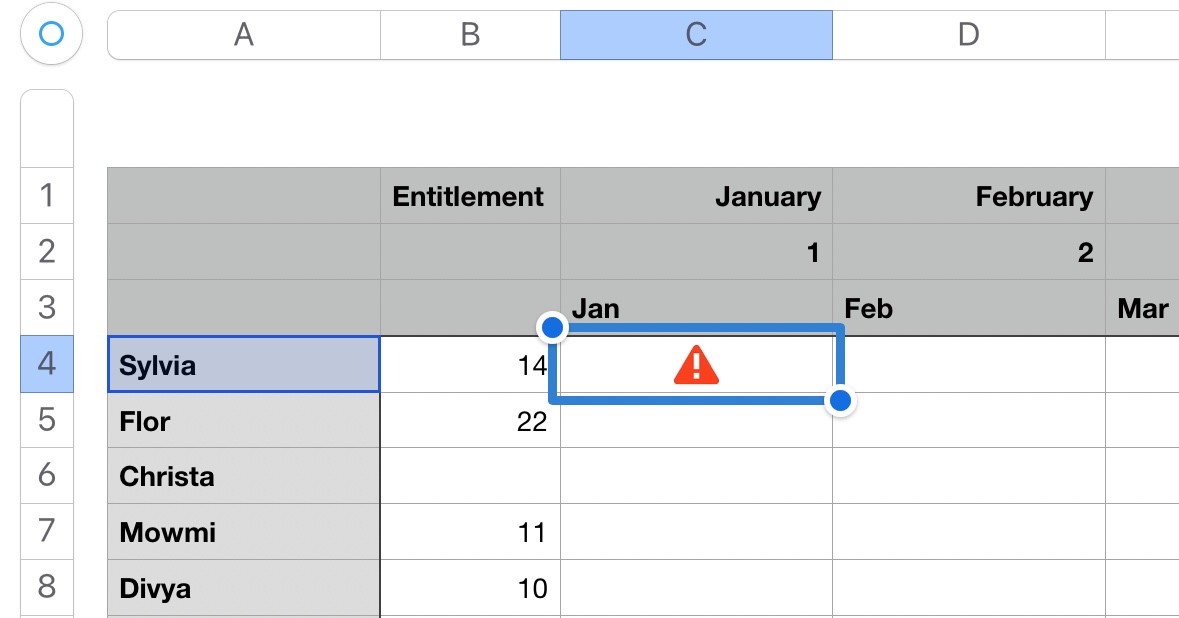Select row 4 header

[x=47, y=364]
